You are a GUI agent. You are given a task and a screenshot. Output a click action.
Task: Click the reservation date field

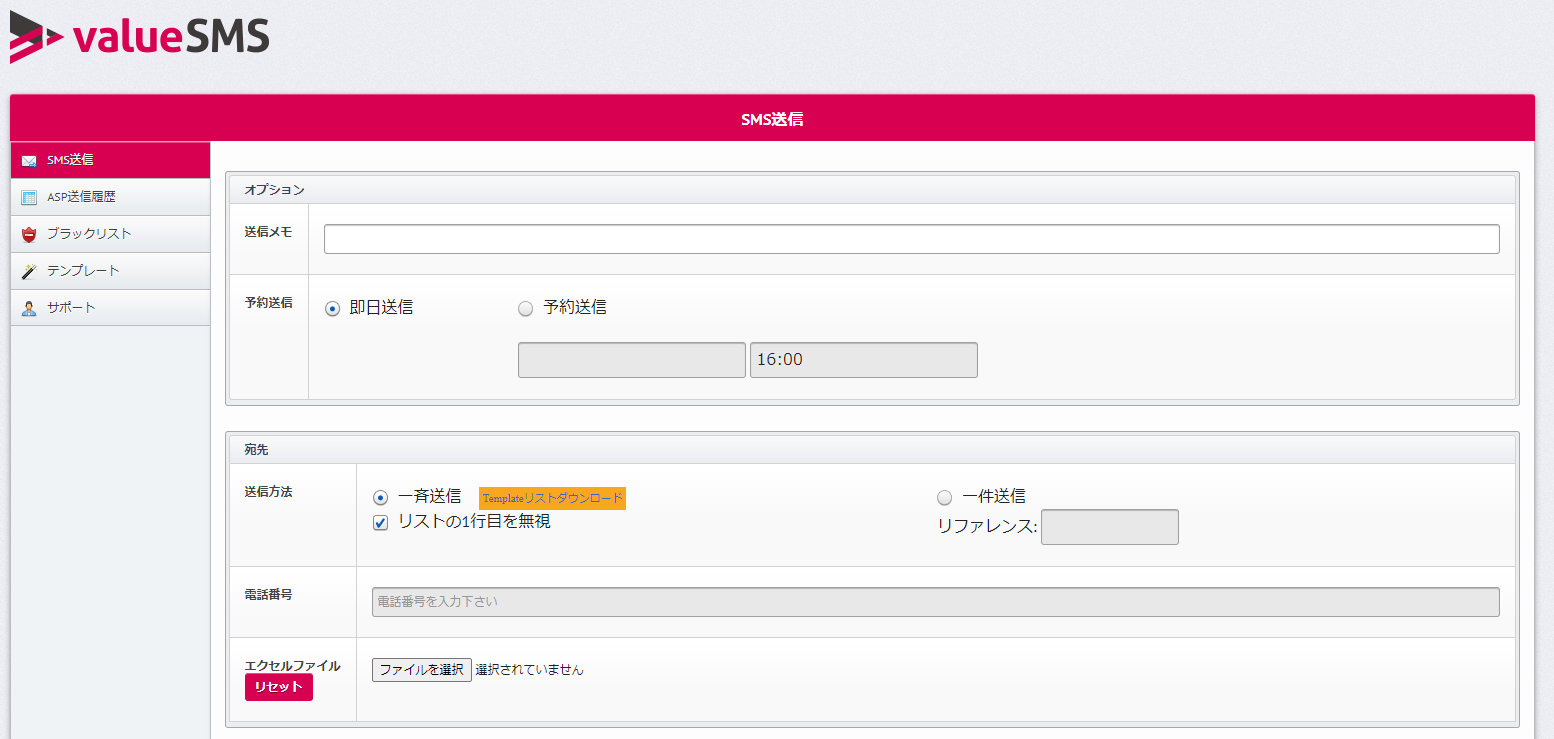tap(632, 360)
